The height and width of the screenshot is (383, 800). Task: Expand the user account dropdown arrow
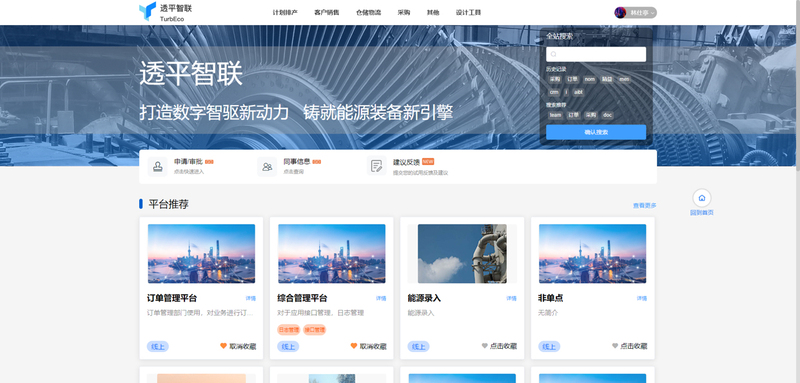(653, 13)
